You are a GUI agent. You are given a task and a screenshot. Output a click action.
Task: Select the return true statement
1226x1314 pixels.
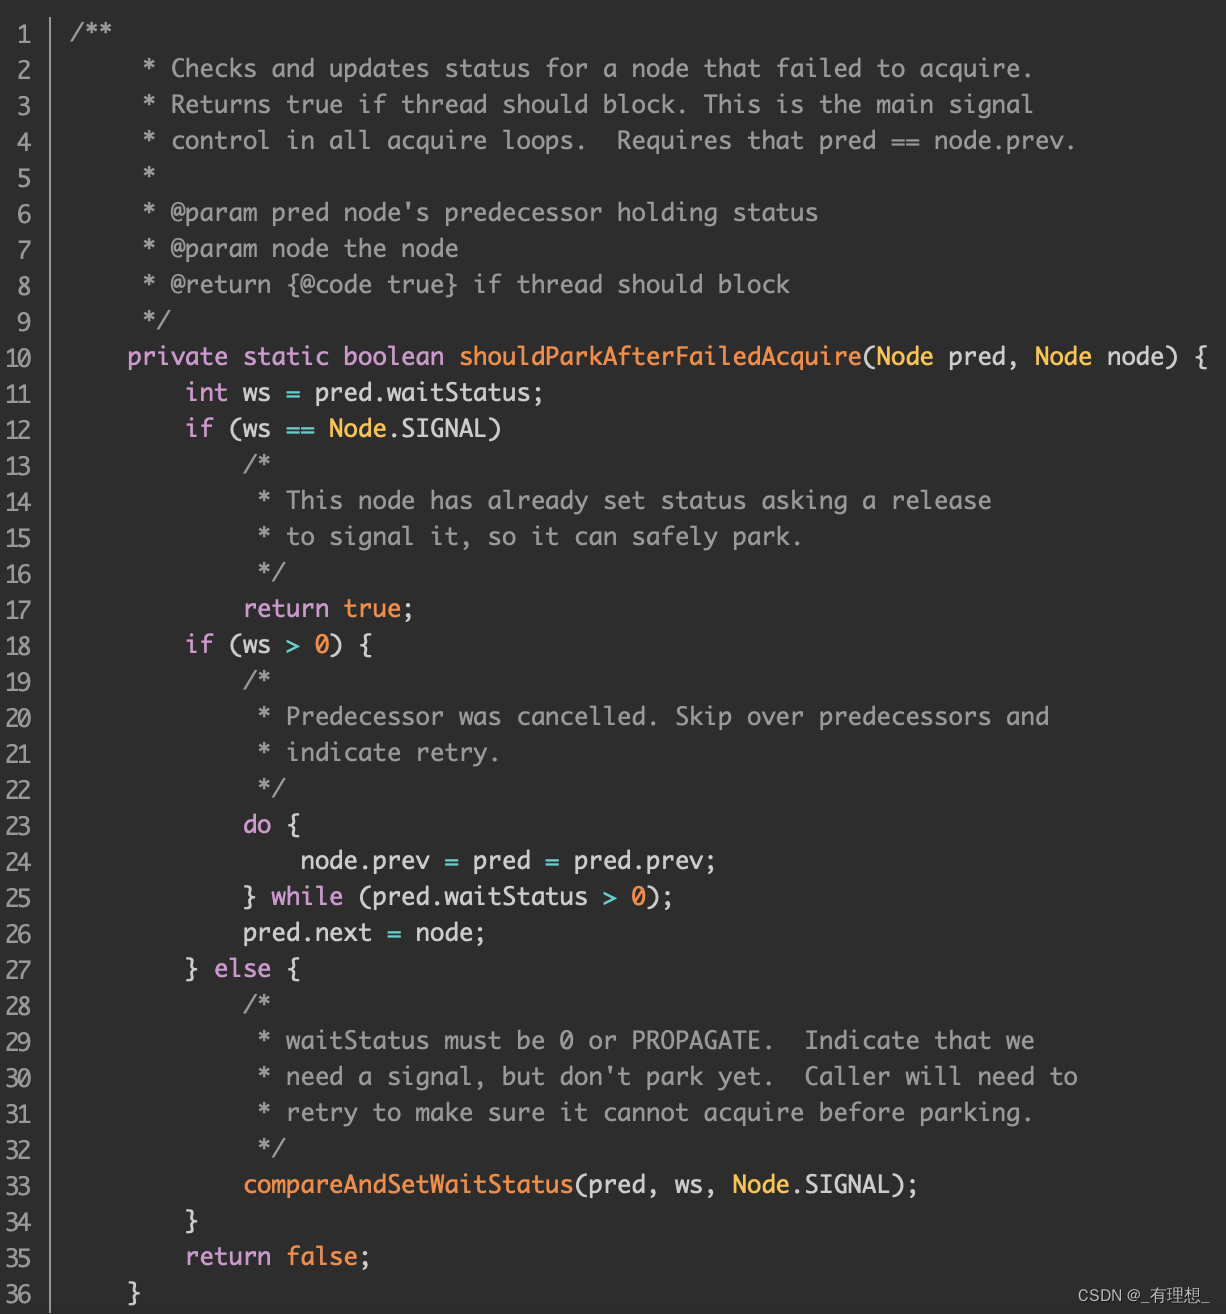326,608
